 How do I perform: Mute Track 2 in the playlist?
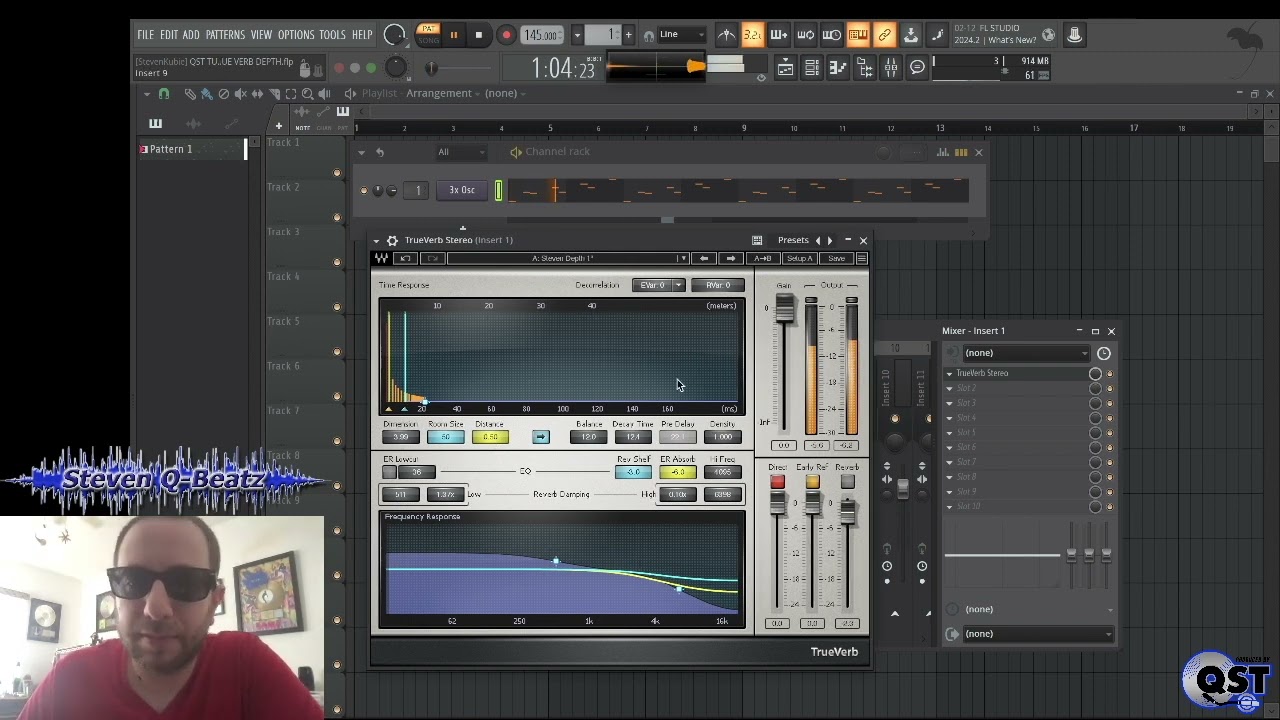[x=337, y=217]
